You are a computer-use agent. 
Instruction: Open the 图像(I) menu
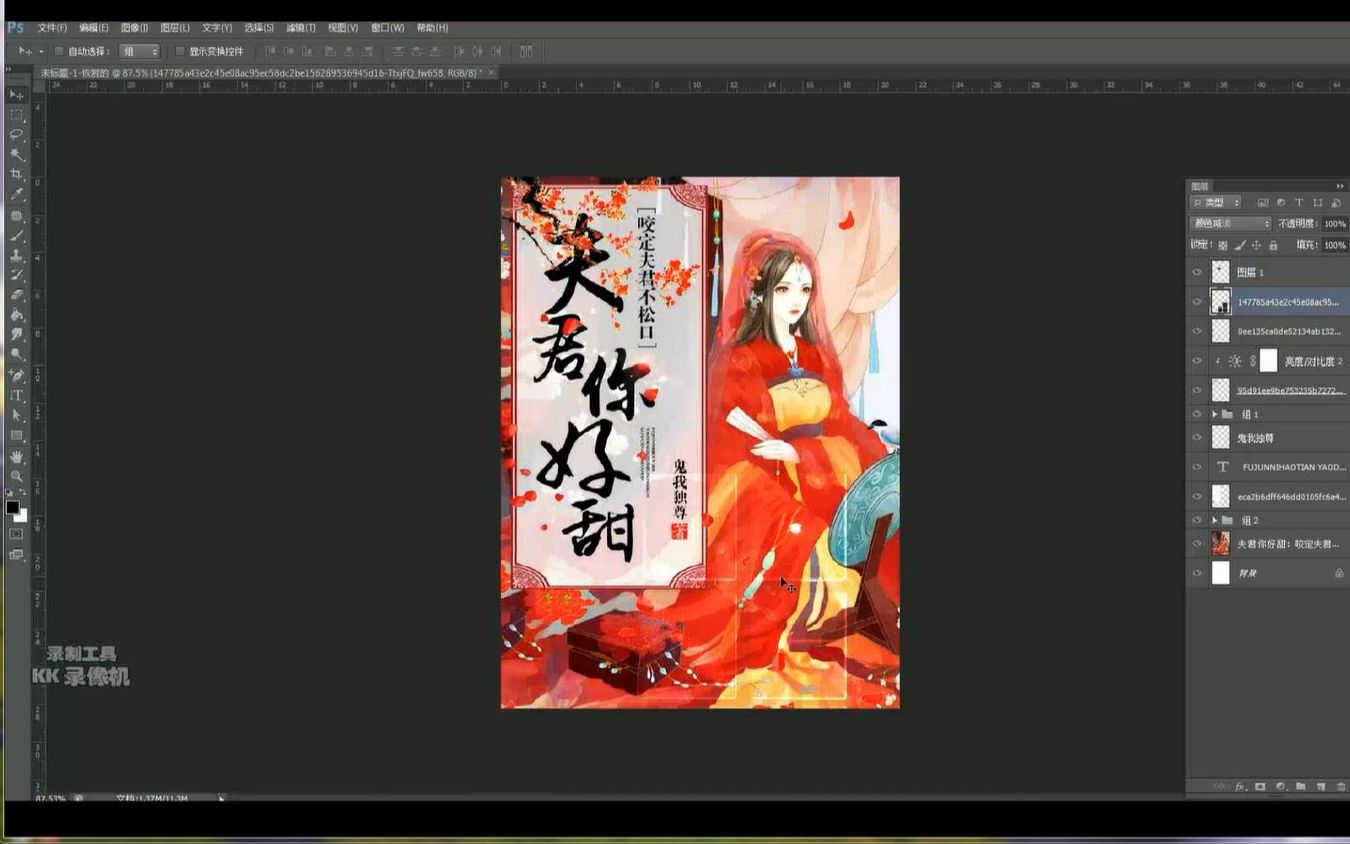[x=135, y=28]
